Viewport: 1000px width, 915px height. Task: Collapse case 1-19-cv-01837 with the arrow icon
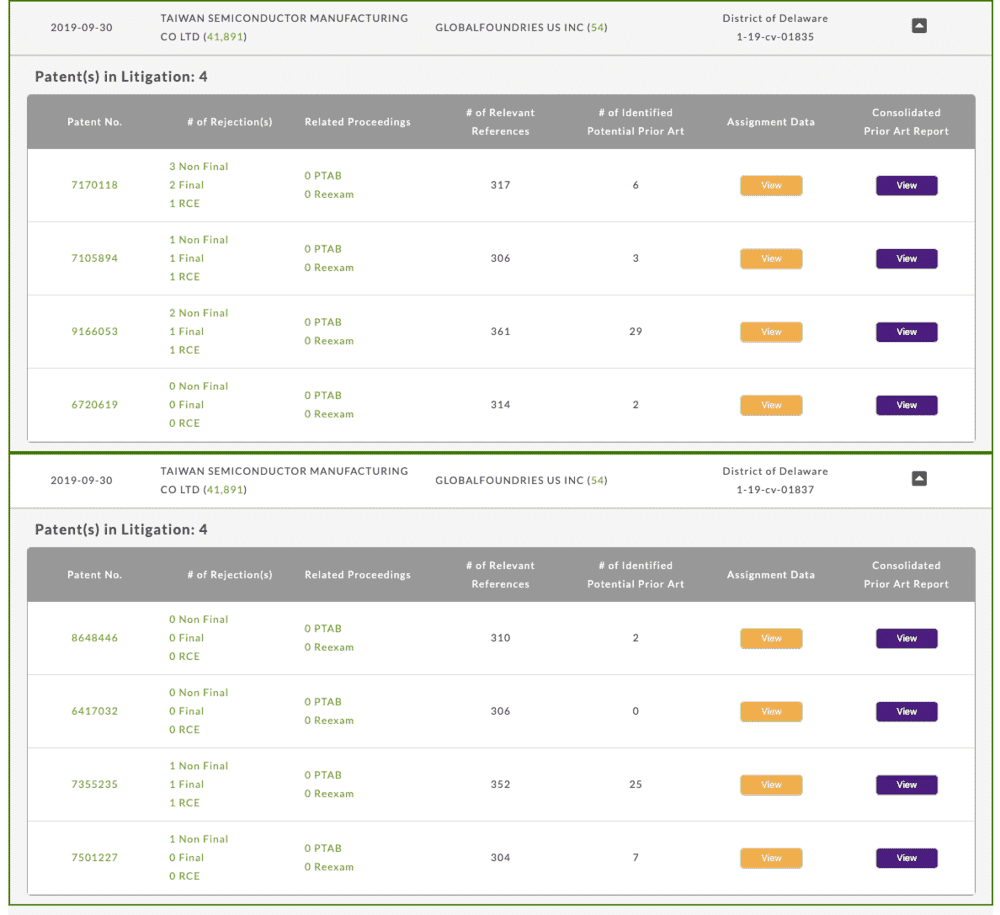click(919, 479)
